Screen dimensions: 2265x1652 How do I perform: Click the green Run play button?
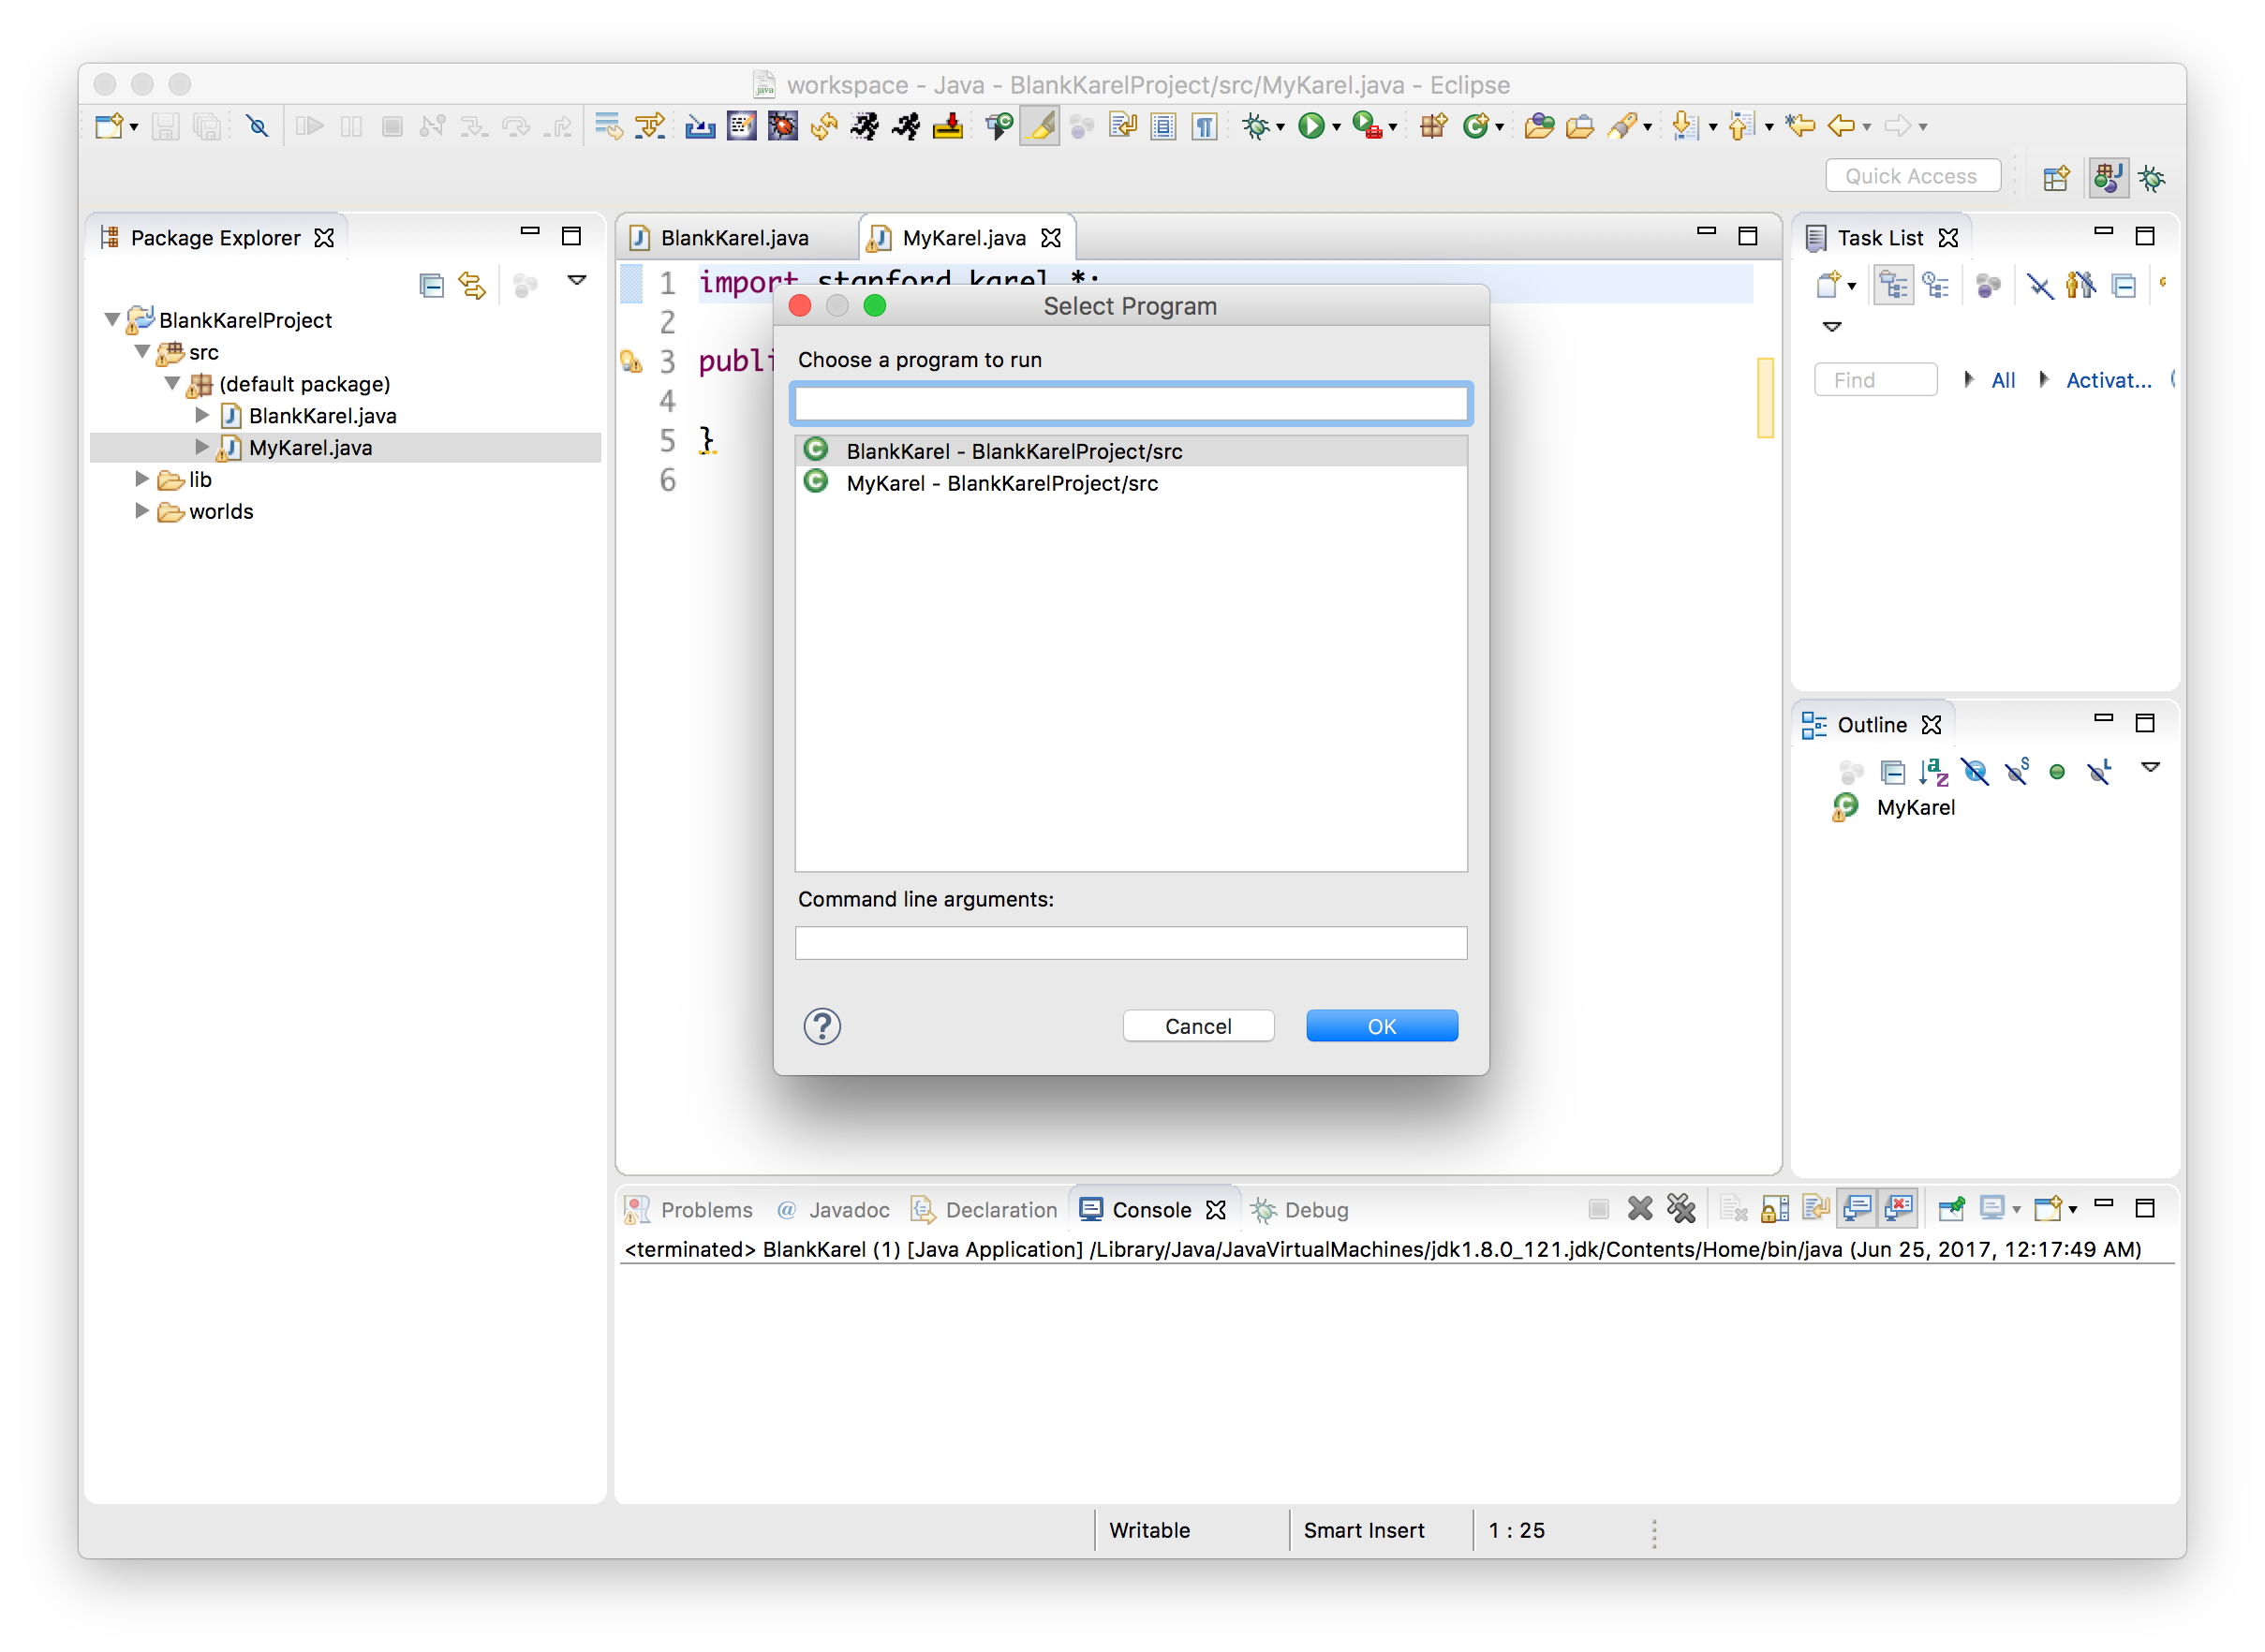point(1310,126)
